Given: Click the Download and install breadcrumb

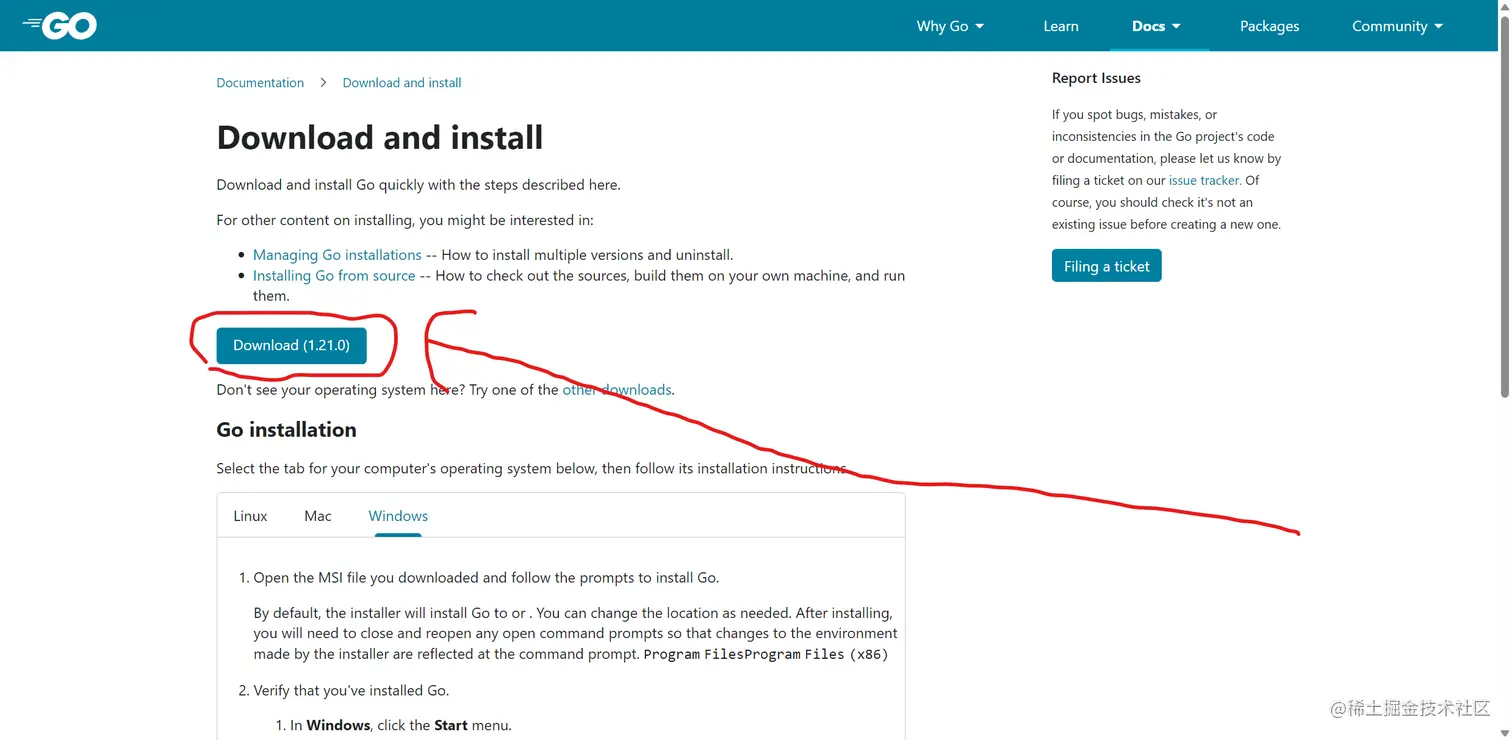Looking at the screenshot, I should [402, 83].
